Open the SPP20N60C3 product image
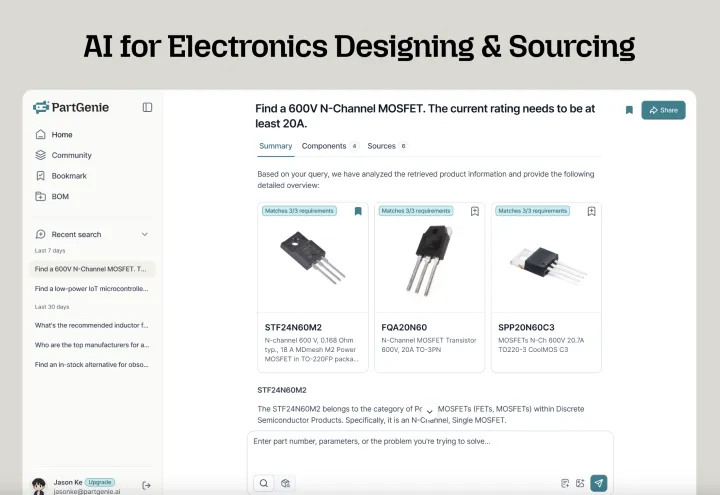Viewport: 720px width, 495px height. coord(547,265)
